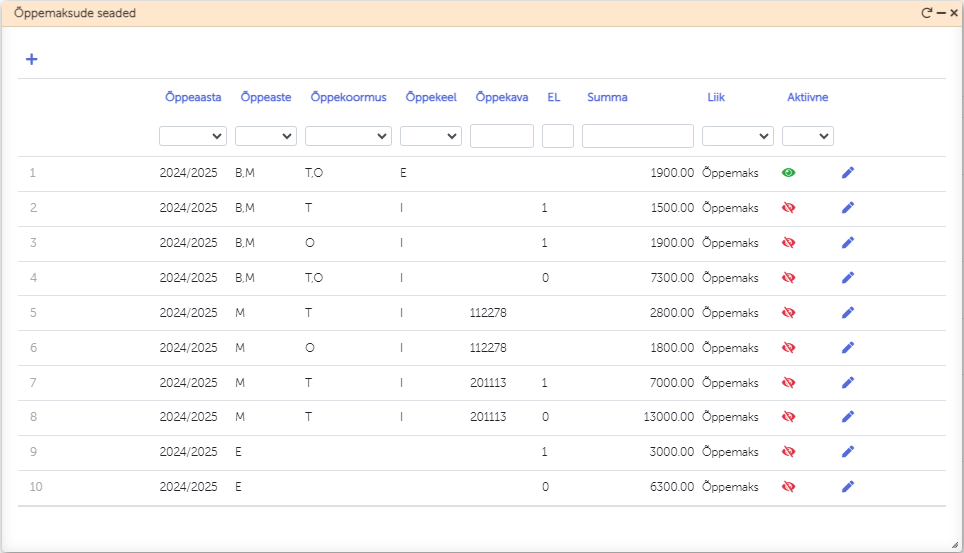Sort by Summa column header
The width and height of the screenshot is (964, 553).
point(607,98)
